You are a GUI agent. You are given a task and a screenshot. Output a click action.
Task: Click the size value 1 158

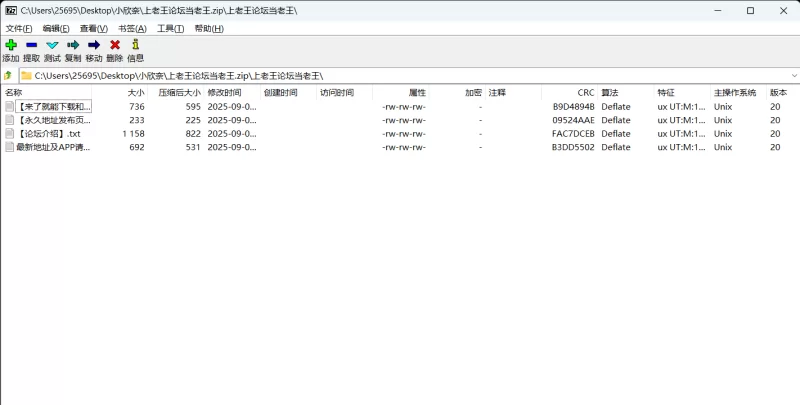coord(133,134)
